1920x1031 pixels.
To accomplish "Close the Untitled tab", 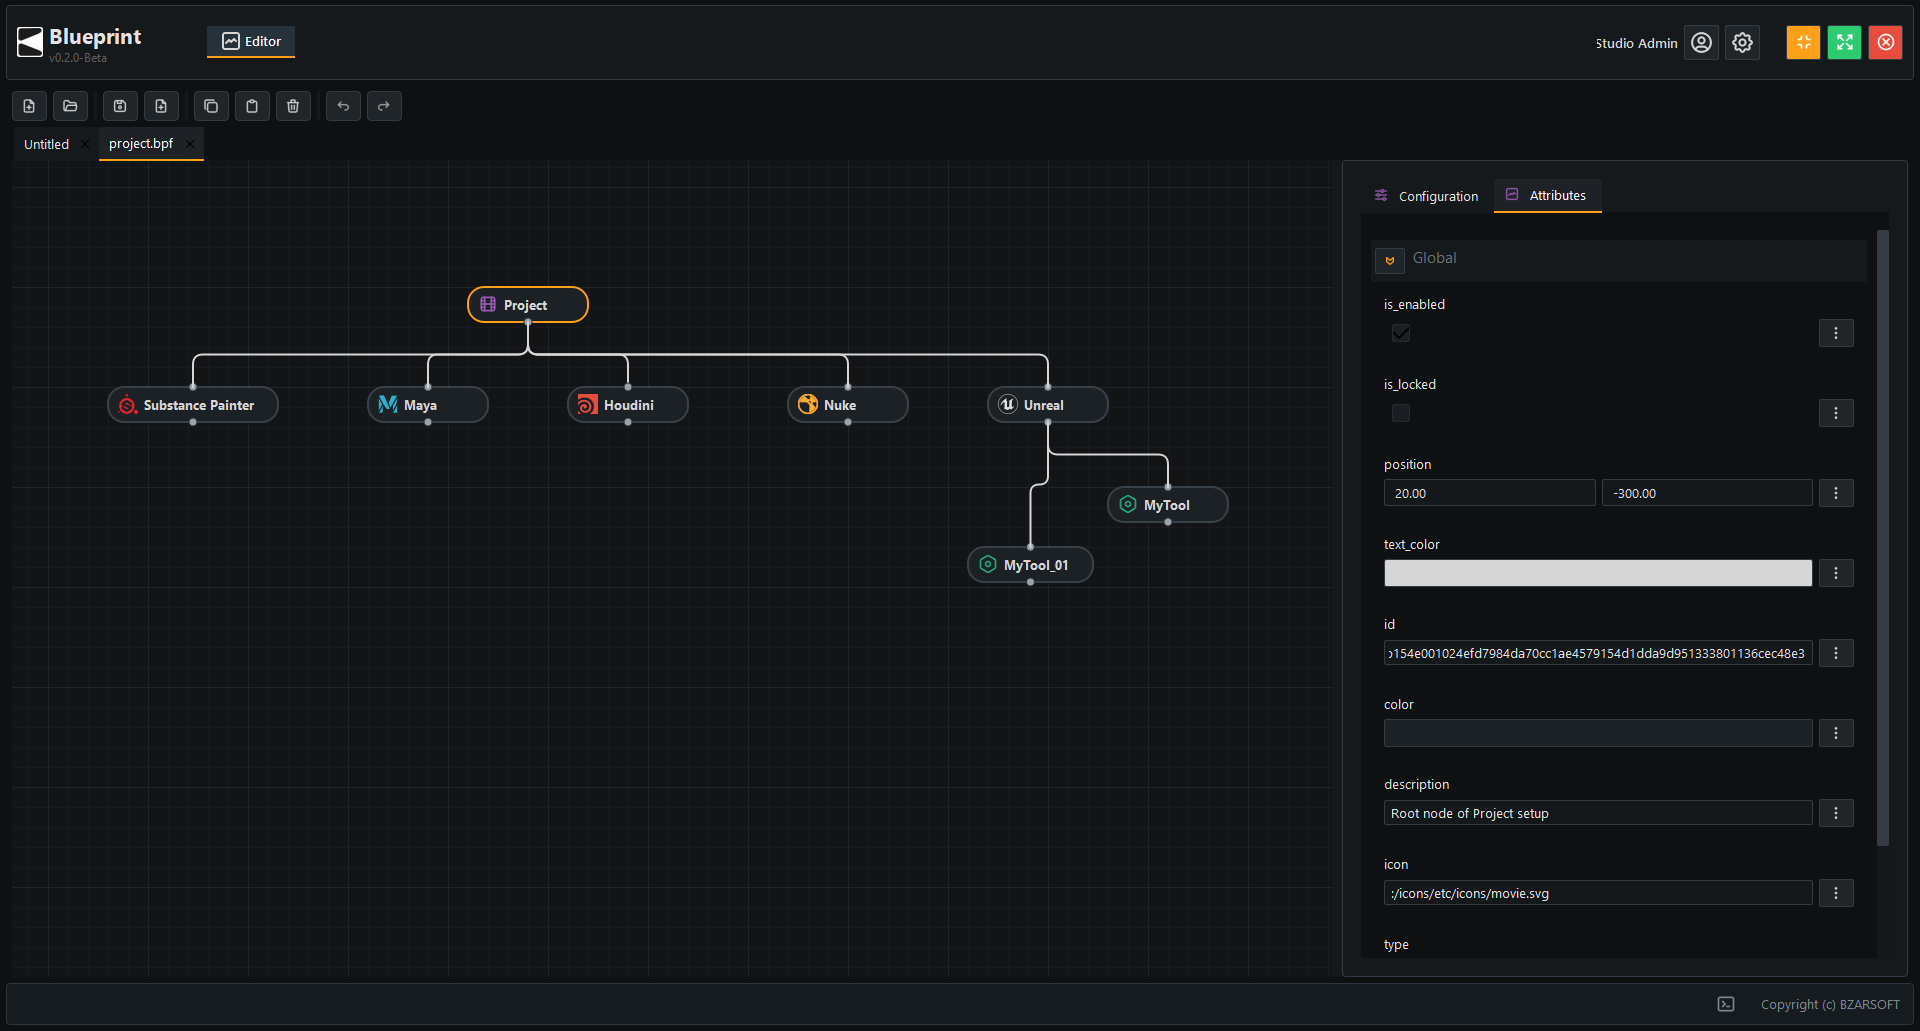I will pos(86,144).
